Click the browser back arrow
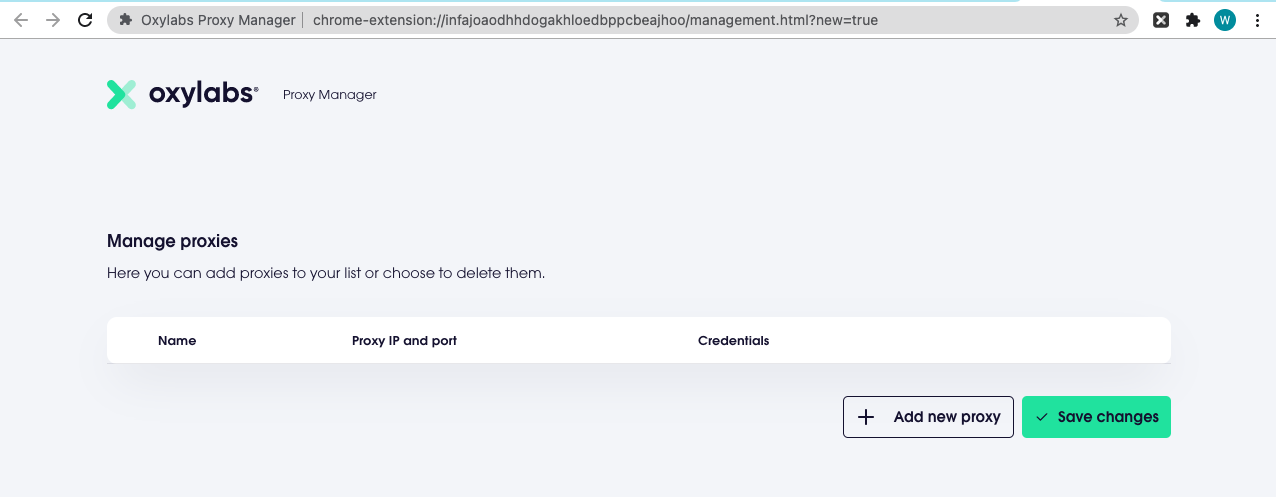This screenshot has width=1276, height=497. 21,20
